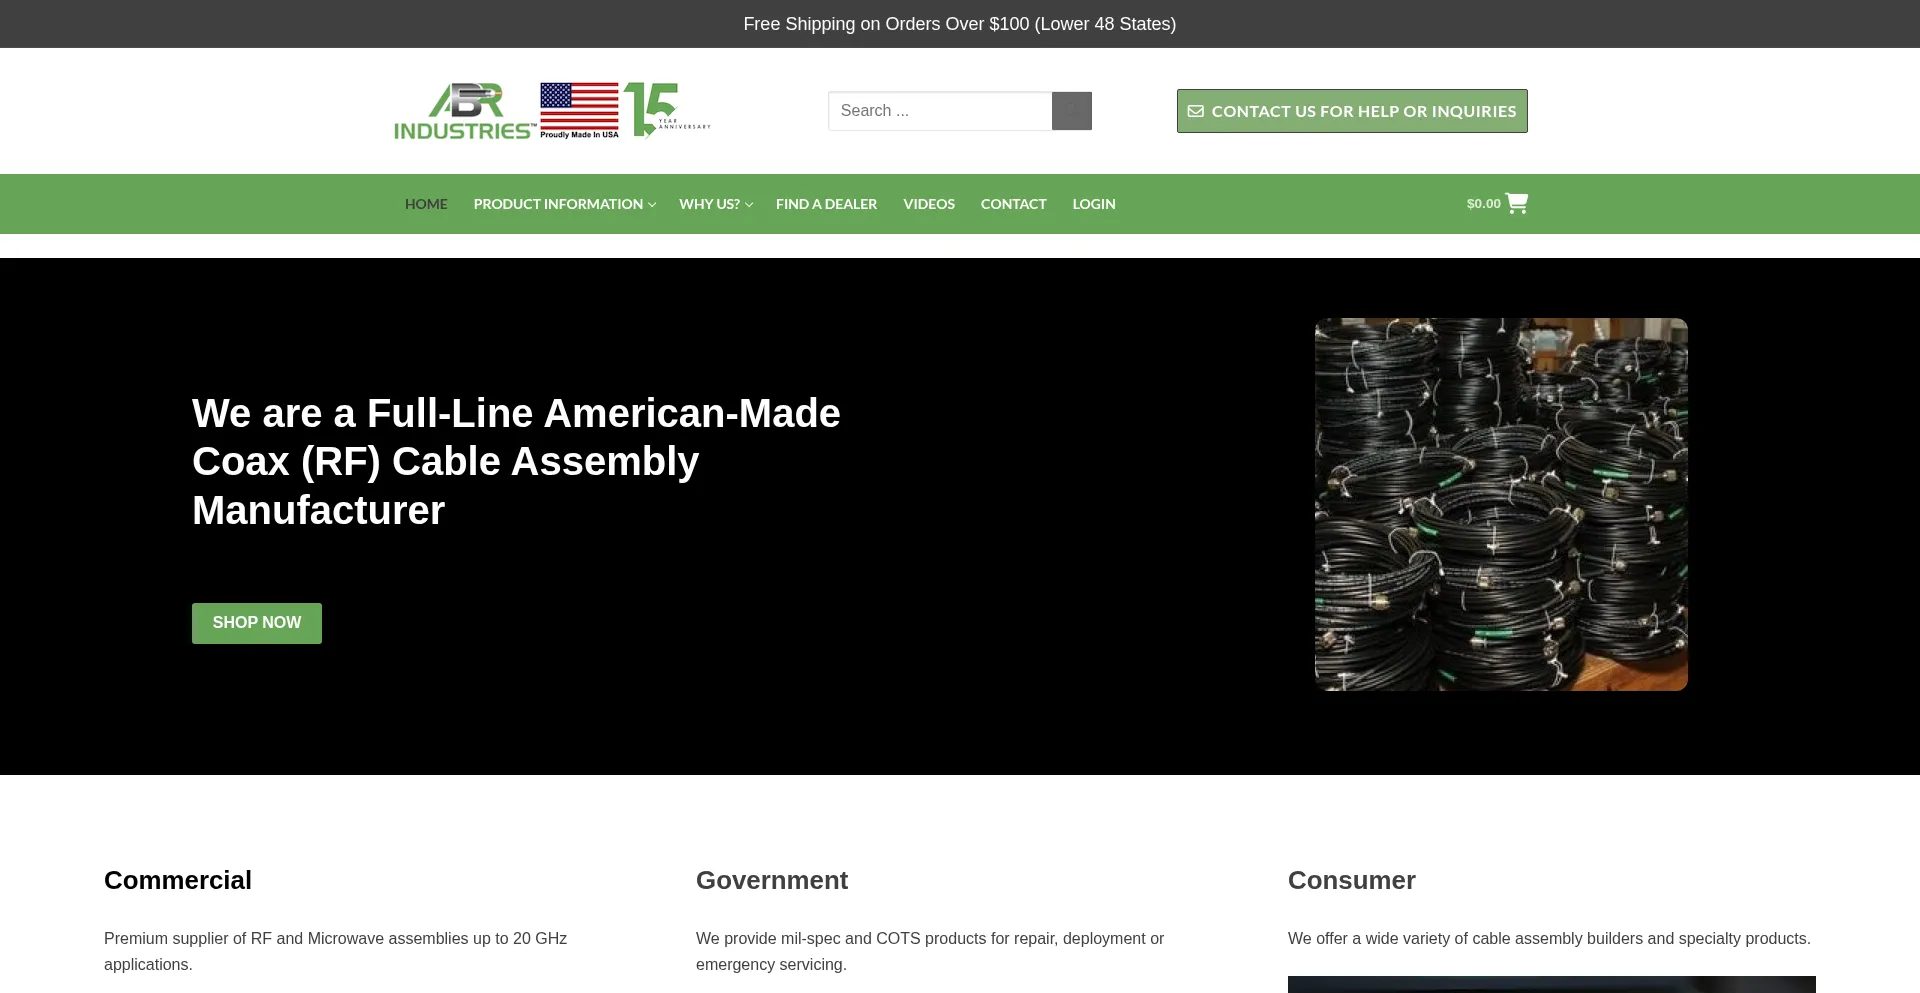Click the coiled coax cables photo

pyautogui.click(x=1501, y=504)
